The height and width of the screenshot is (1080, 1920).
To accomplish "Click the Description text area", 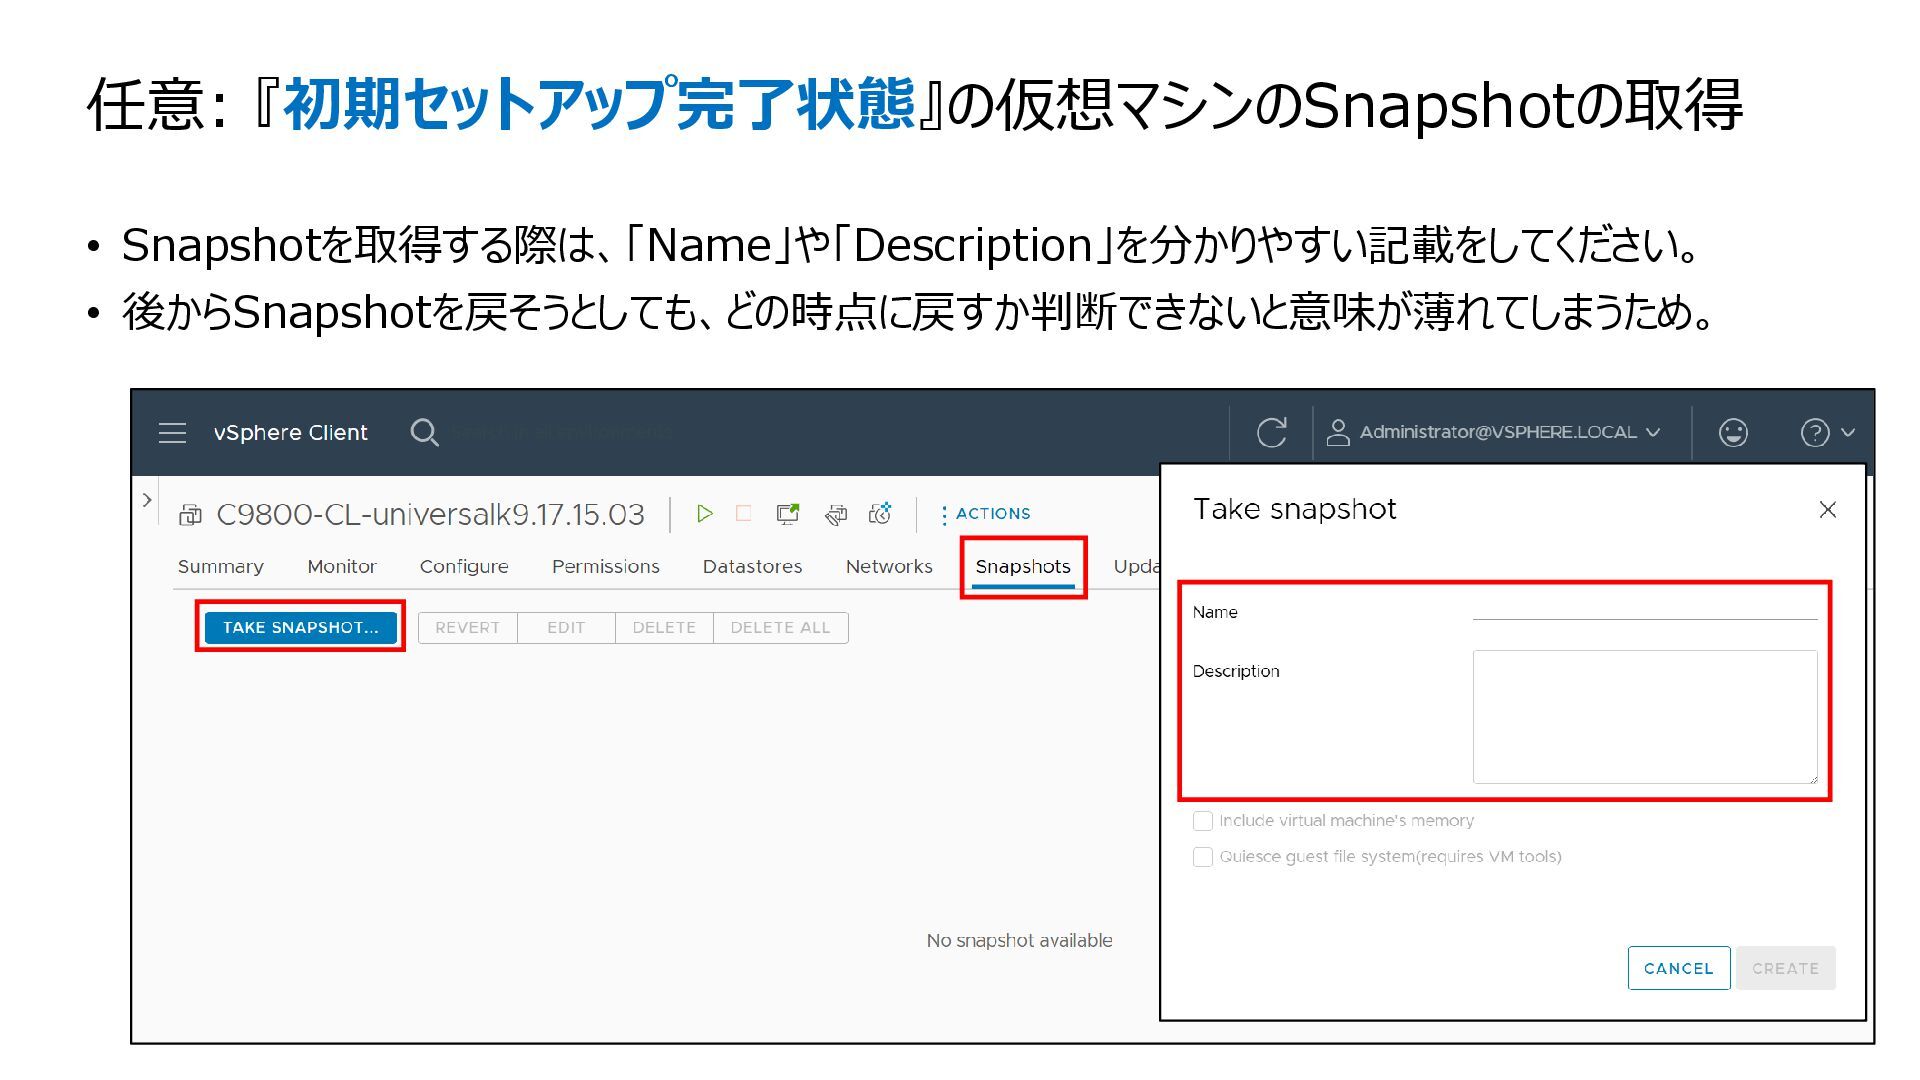I will coord(1644,716).
